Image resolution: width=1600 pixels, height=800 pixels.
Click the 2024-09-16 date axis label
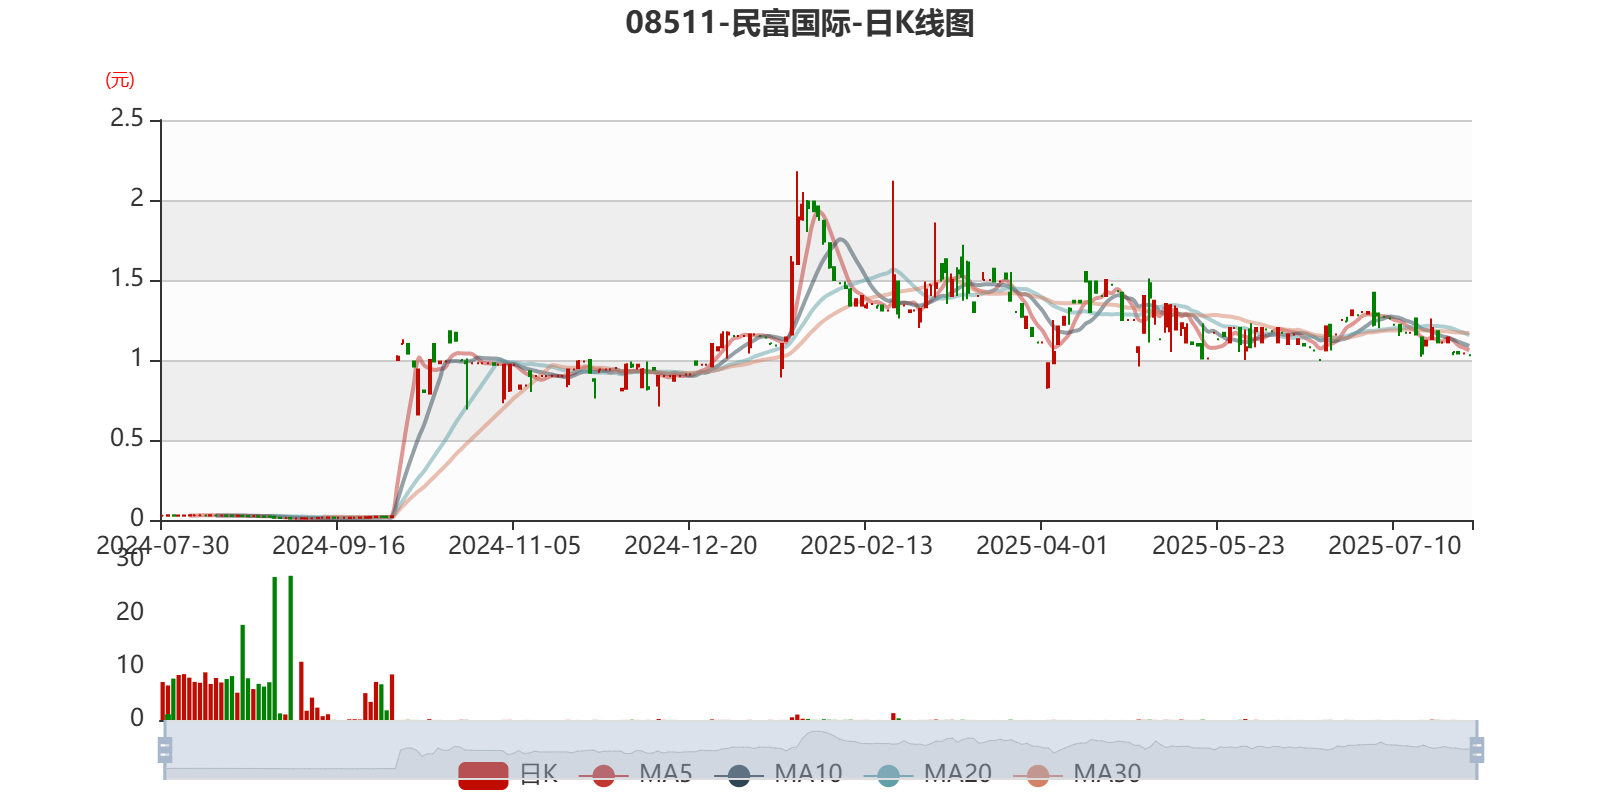[339, 546]
